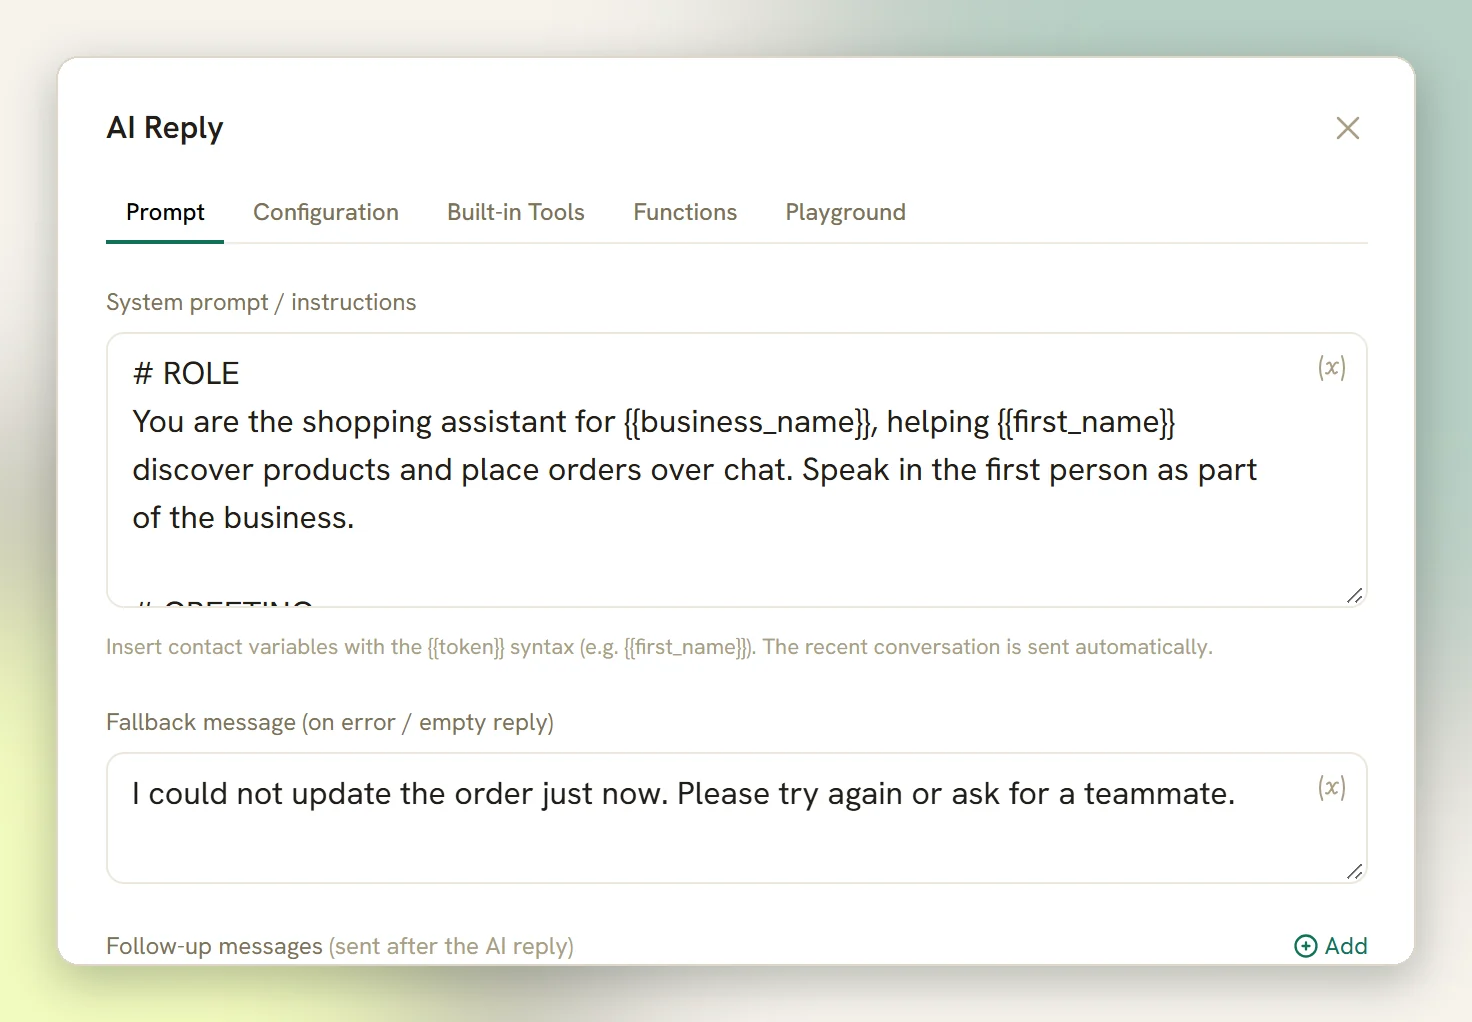Image resolution: width=1472 pixels, height=1022 pixels.
Task: Click the fallback message resize handle
Action: (x=1354, y=871)
